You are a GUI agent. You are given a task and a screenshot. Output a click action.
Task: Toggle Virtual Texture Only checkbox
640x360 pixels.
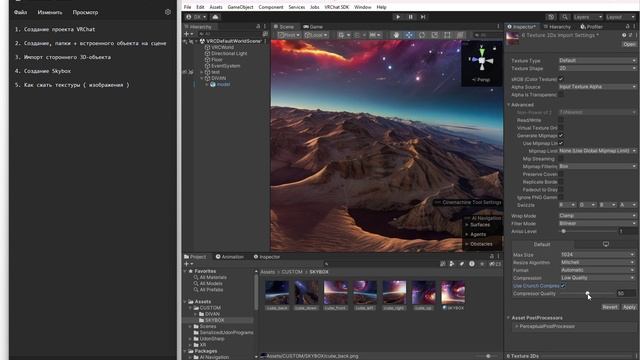(561, 128)
